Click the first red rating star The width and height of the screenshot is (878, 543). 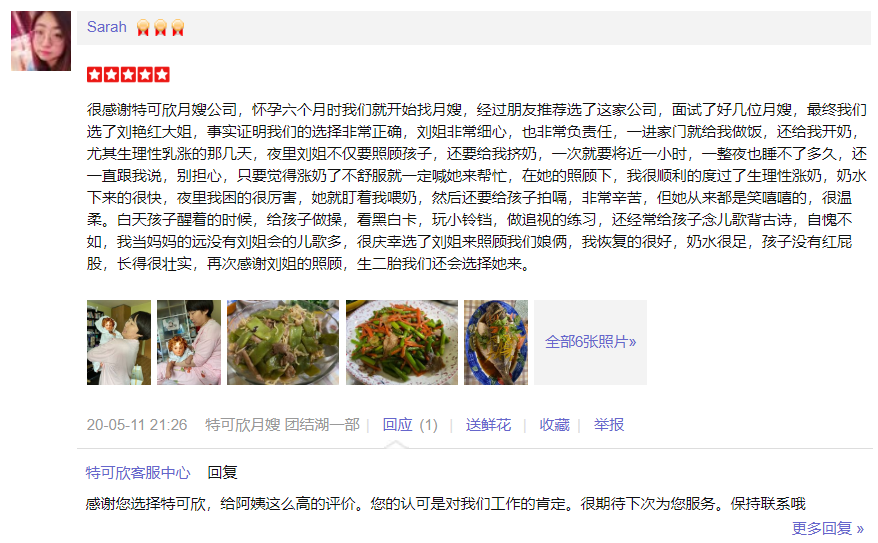tap(95, 74)
